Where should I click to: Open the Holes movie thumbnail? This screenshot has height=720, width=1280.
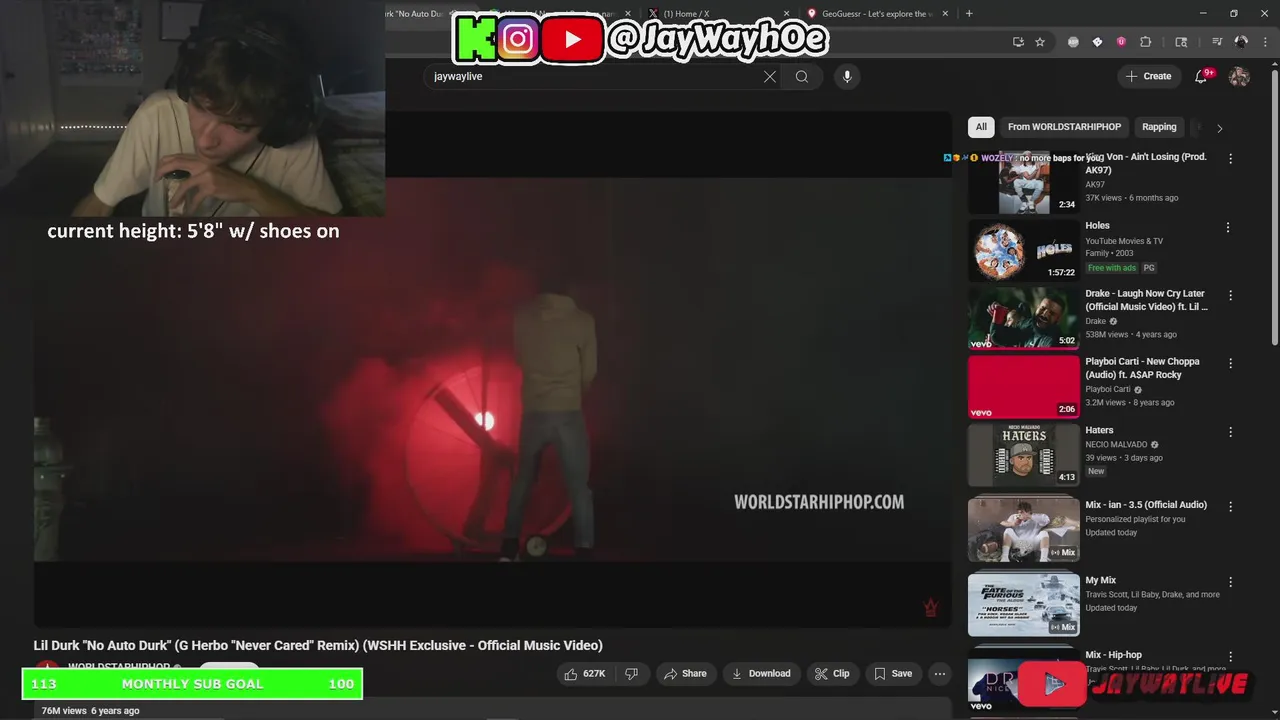(x=1024, y=250)
